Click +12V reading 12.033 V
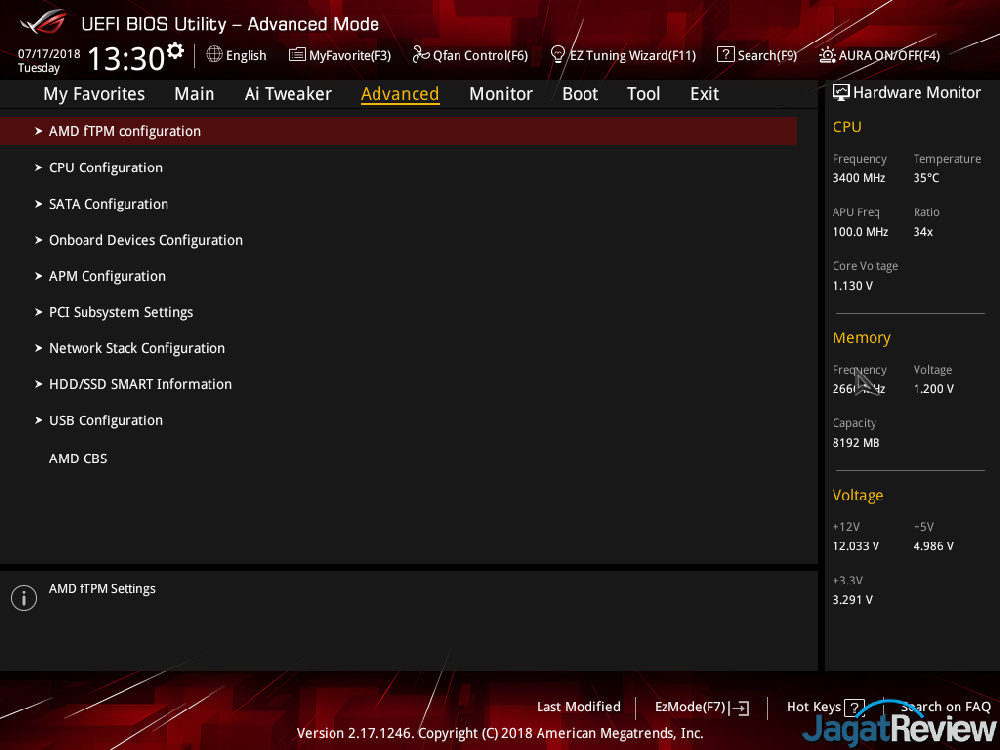The height and width of the screenshot is (750, 1000). (856, 546)
